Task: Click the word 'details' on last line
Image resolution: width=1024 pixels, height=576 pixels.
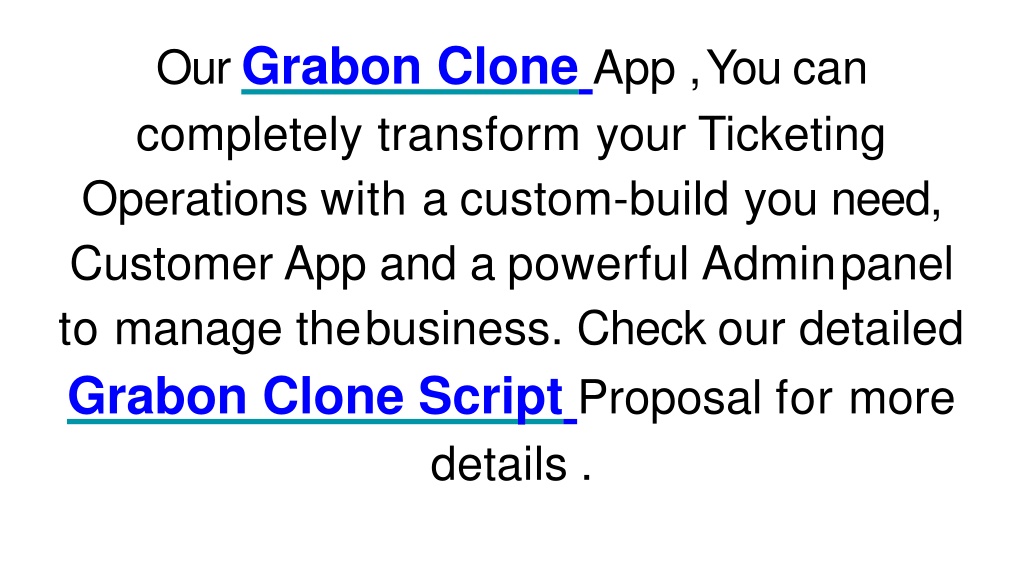Action: coord(498,464)
